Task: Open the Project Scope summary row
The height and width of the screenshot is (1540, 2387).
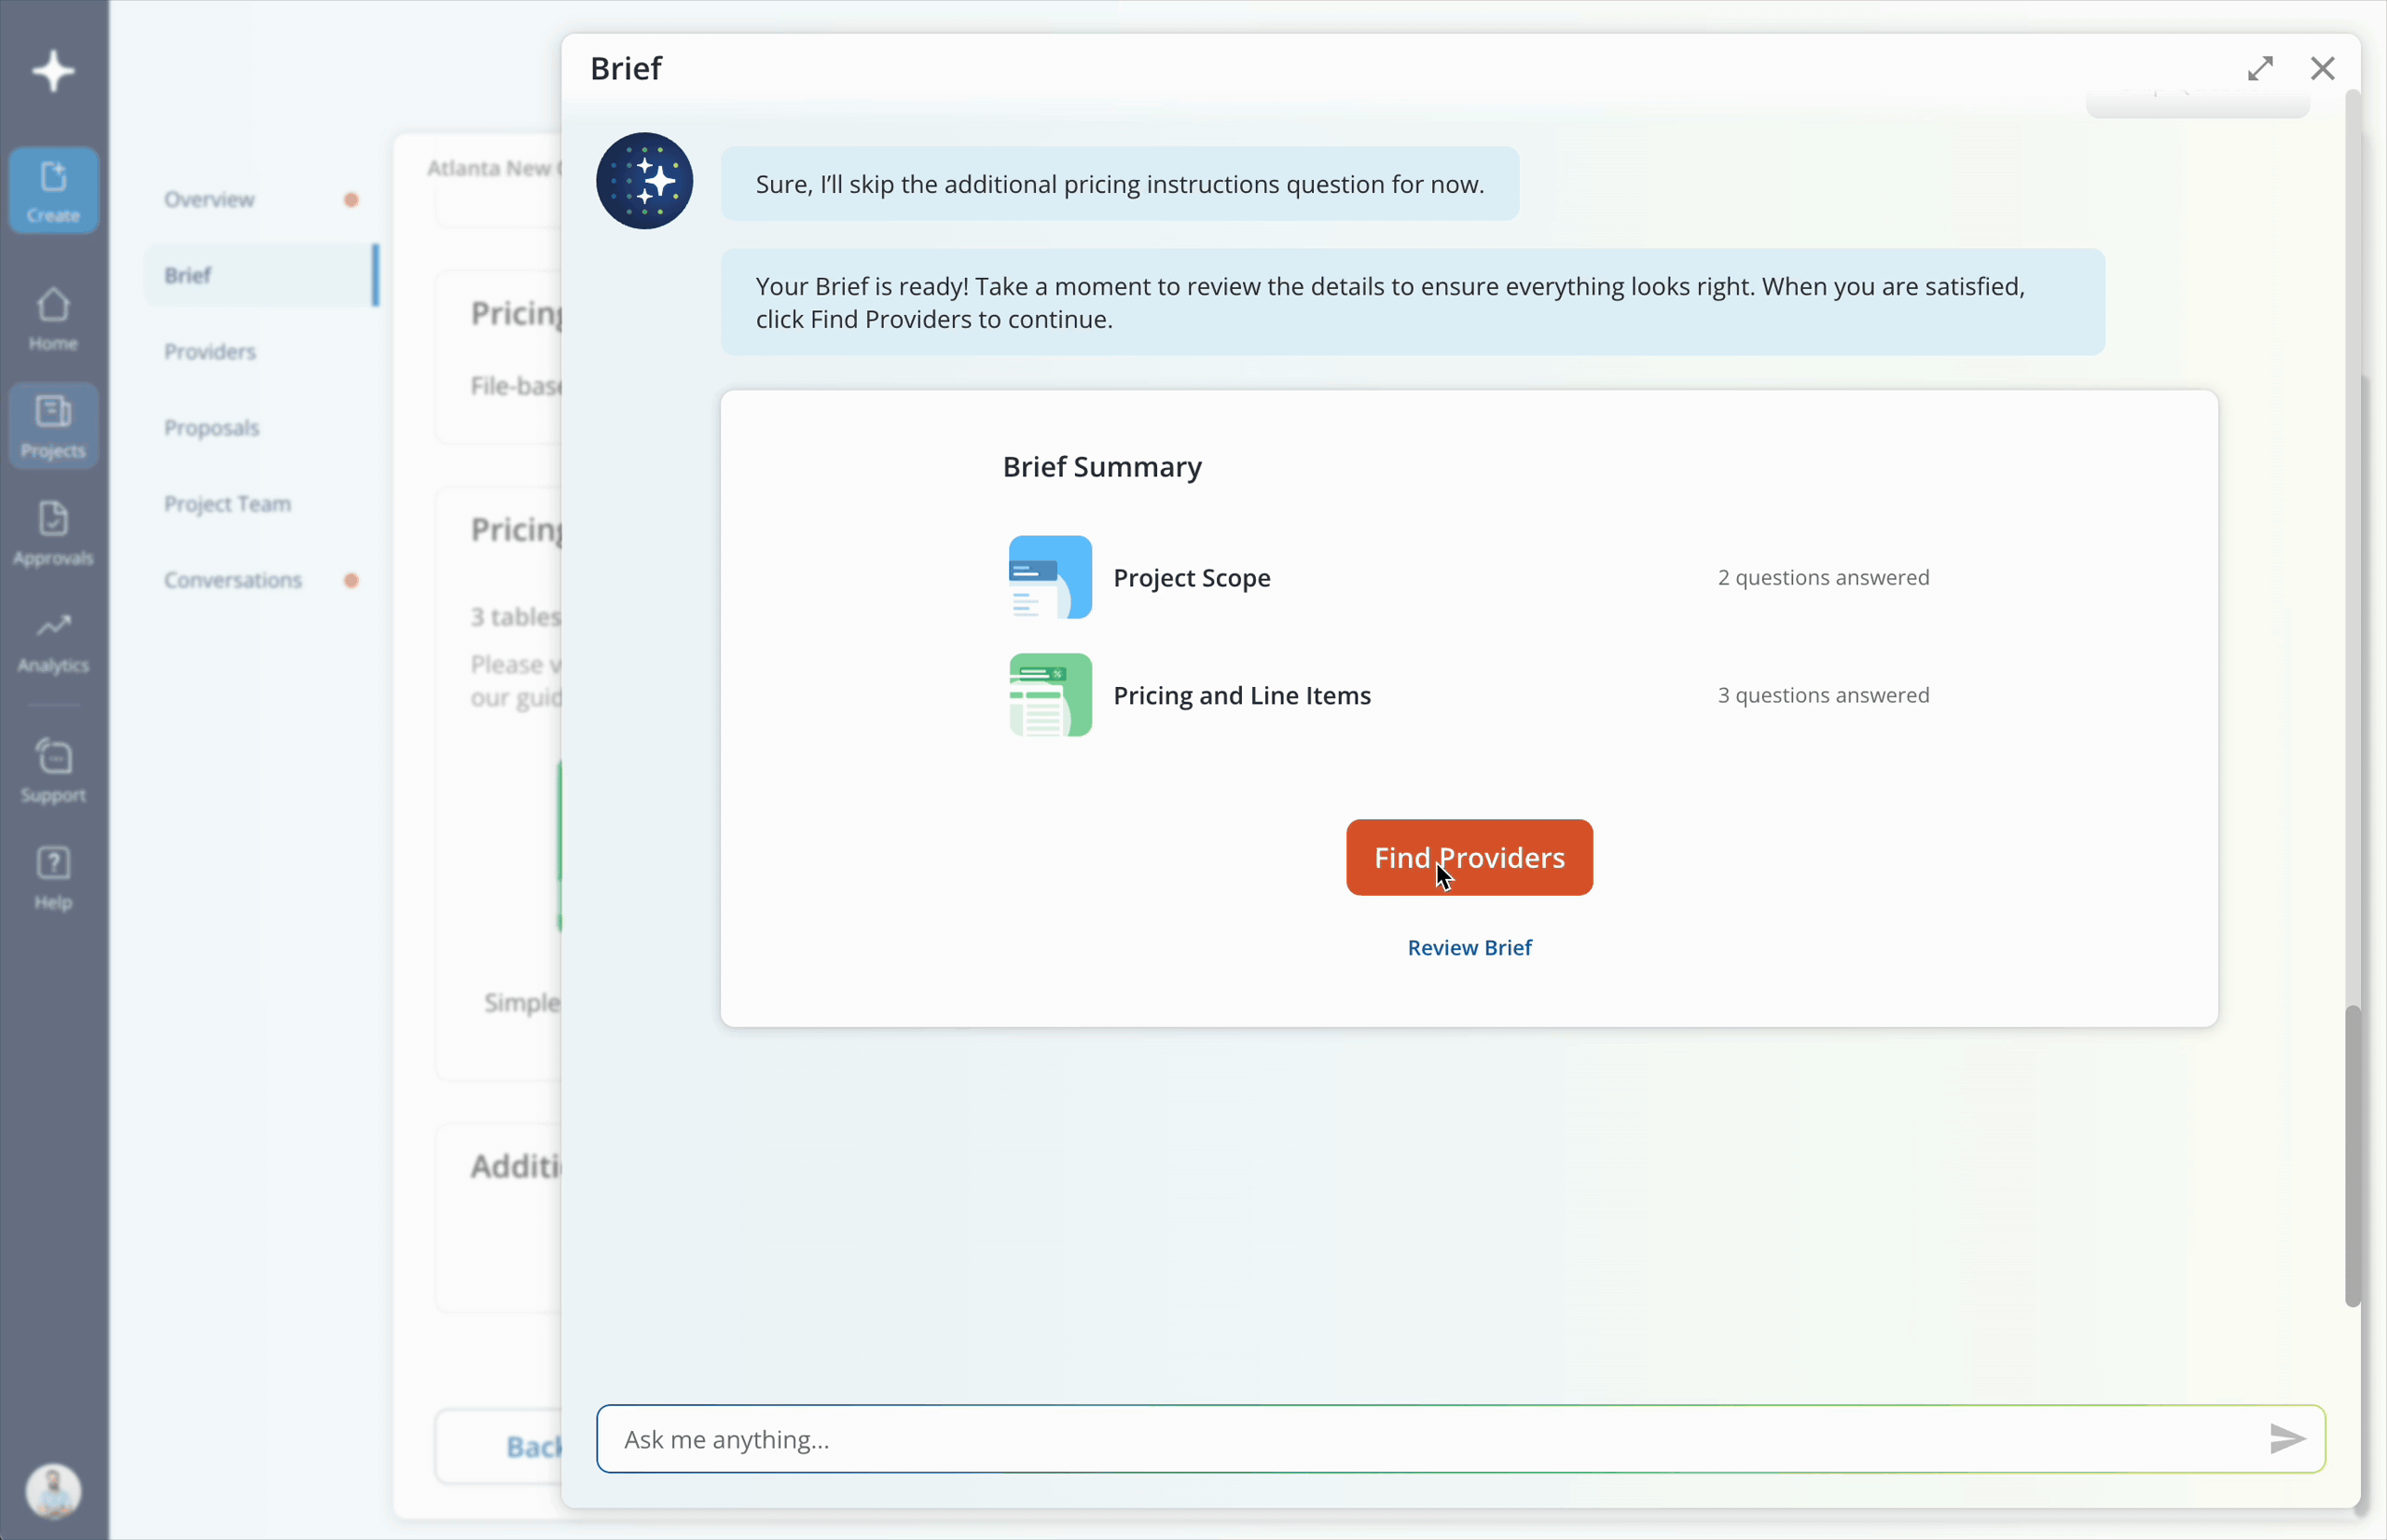Action: (1190, 577)
